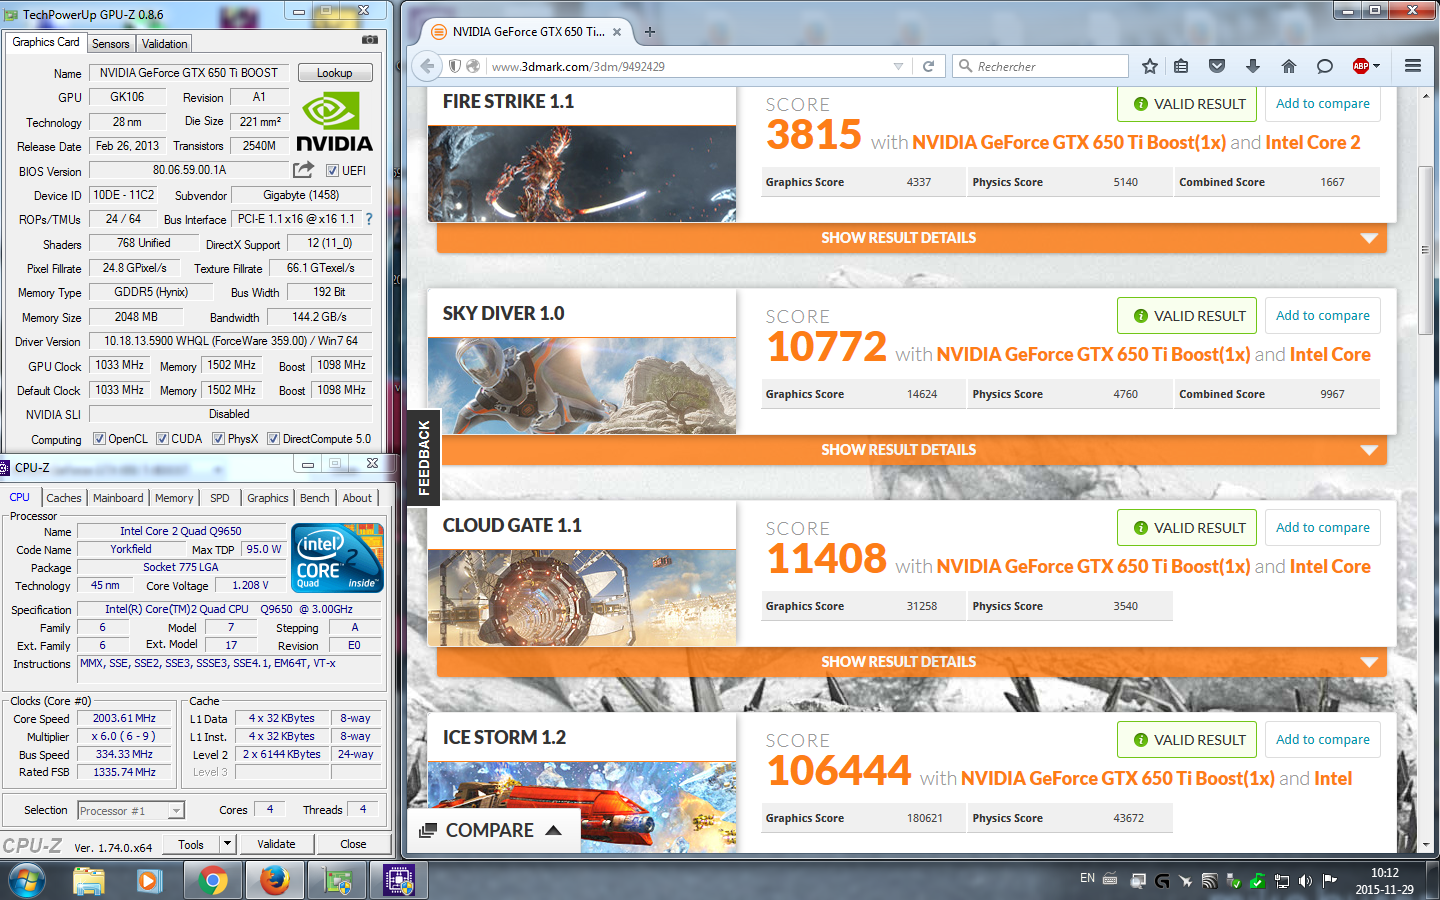Switch to GPU-Z taskbar icon

coord(337,881)
